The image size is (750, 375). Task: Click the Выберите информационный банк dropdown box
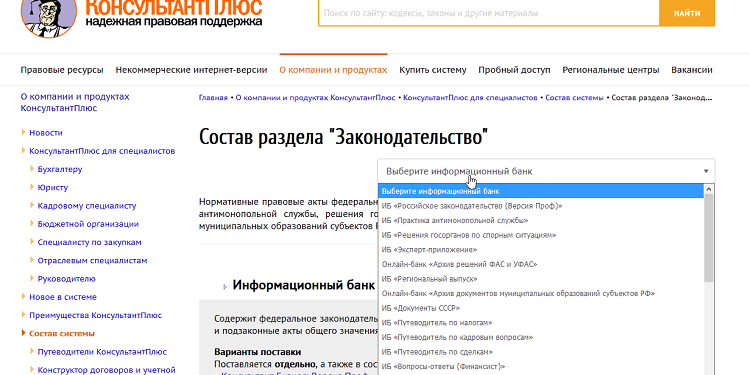pos(546,171)
